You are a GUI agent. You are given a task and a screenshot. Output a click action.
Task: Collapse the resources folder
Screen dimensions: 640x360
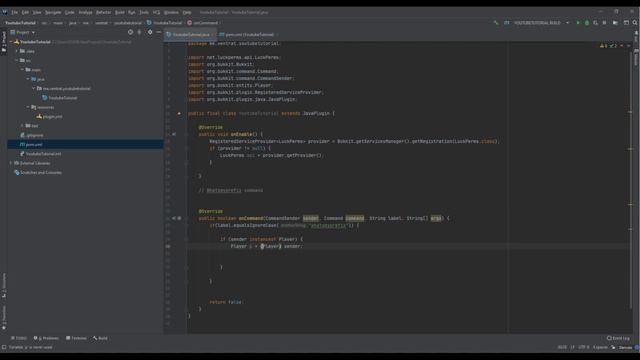click(28, 107)
